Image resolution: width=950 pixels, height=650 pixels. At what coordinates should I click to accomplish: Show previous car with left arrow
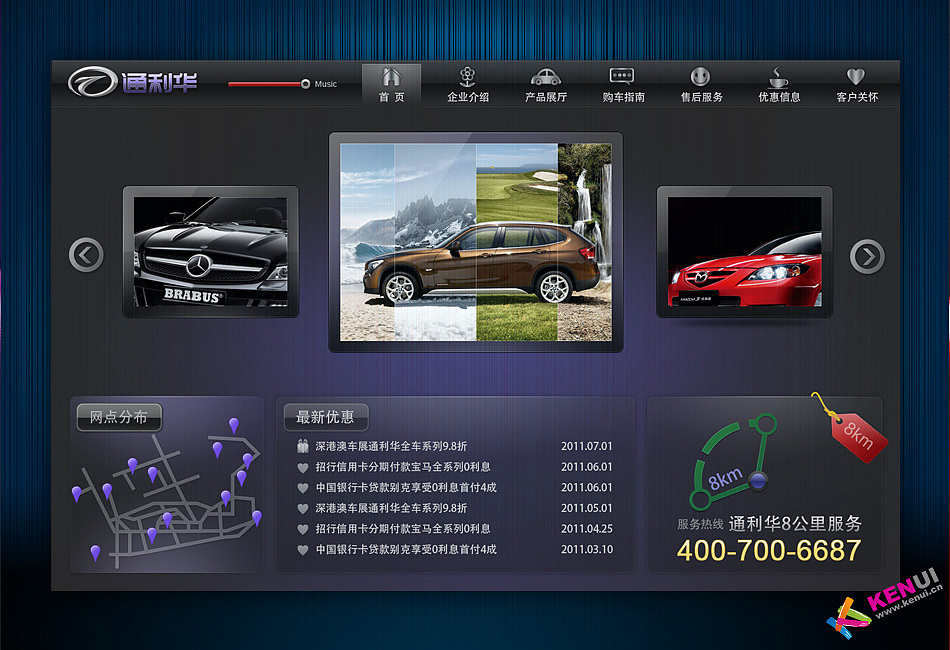pyautogui.click(x=86, y=254)
